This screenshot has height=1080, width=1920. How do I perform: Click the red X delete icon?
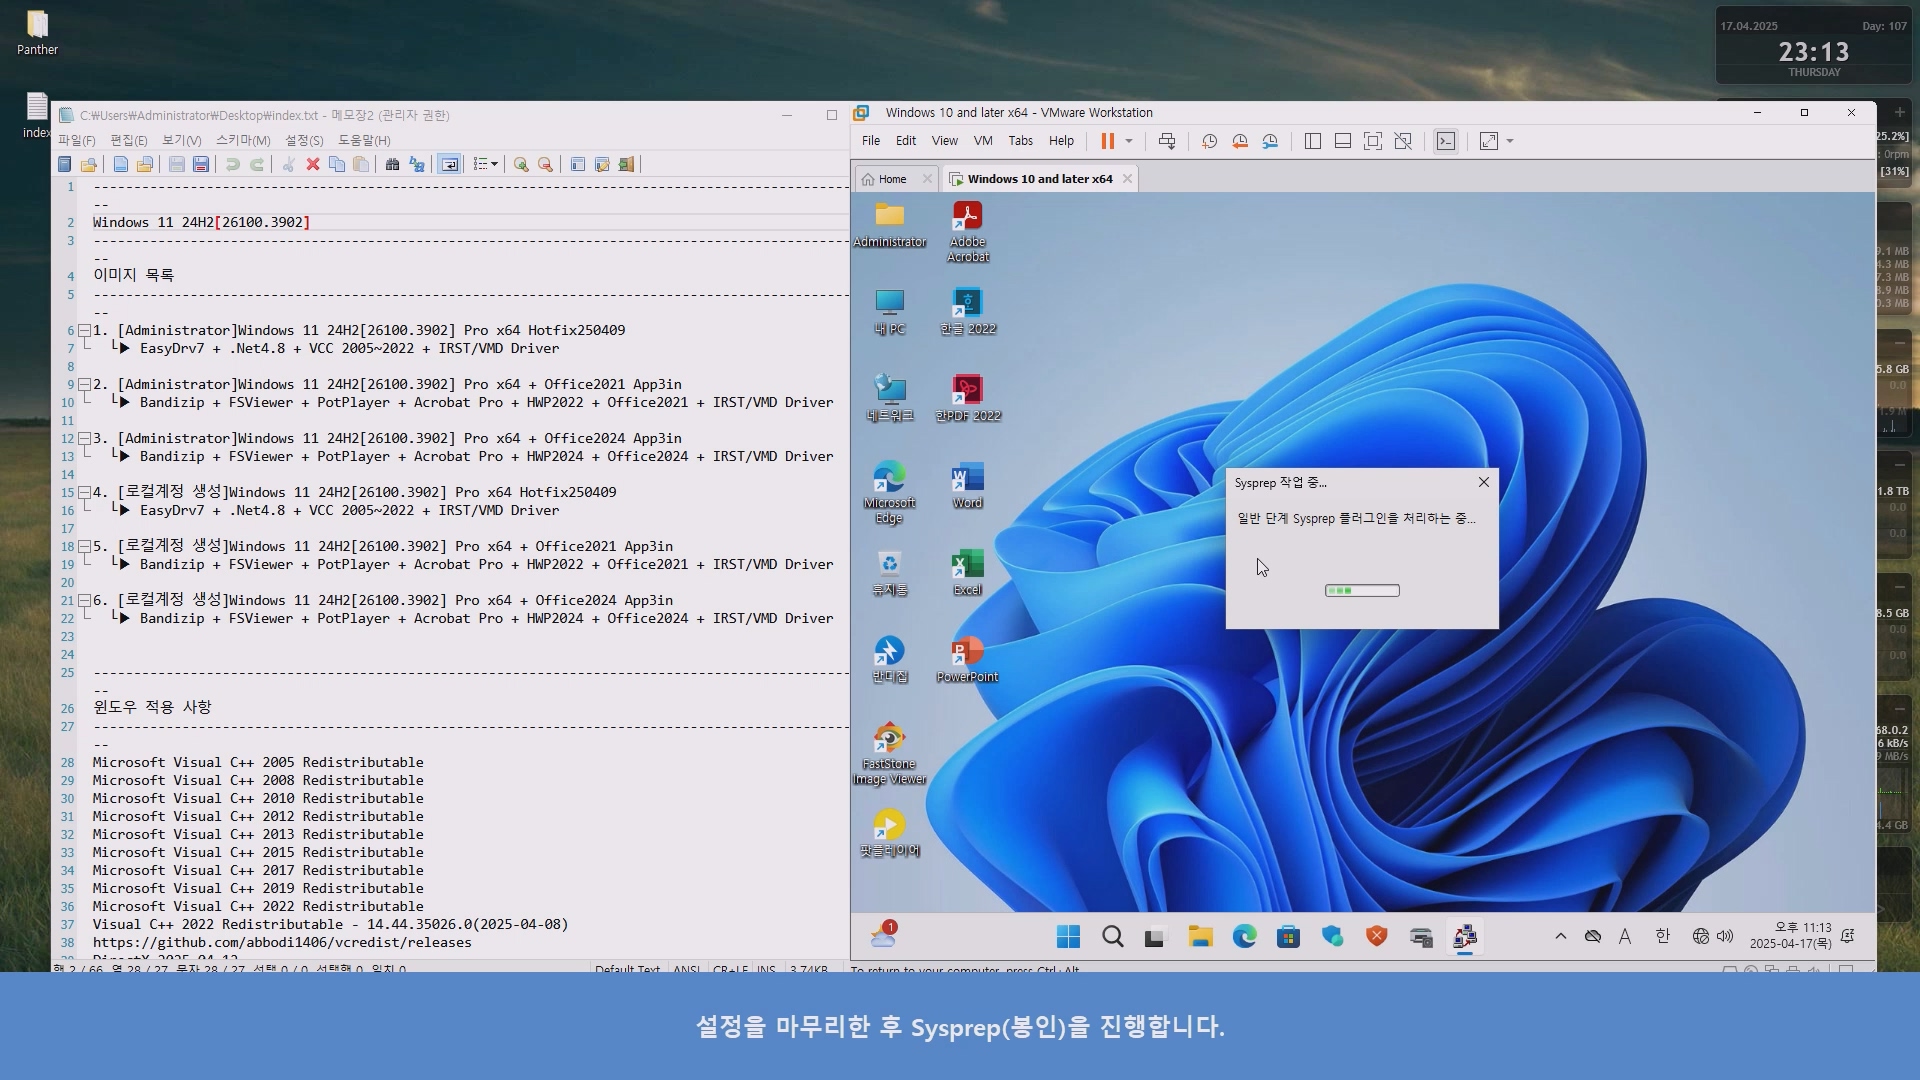[x=313, y=164]
